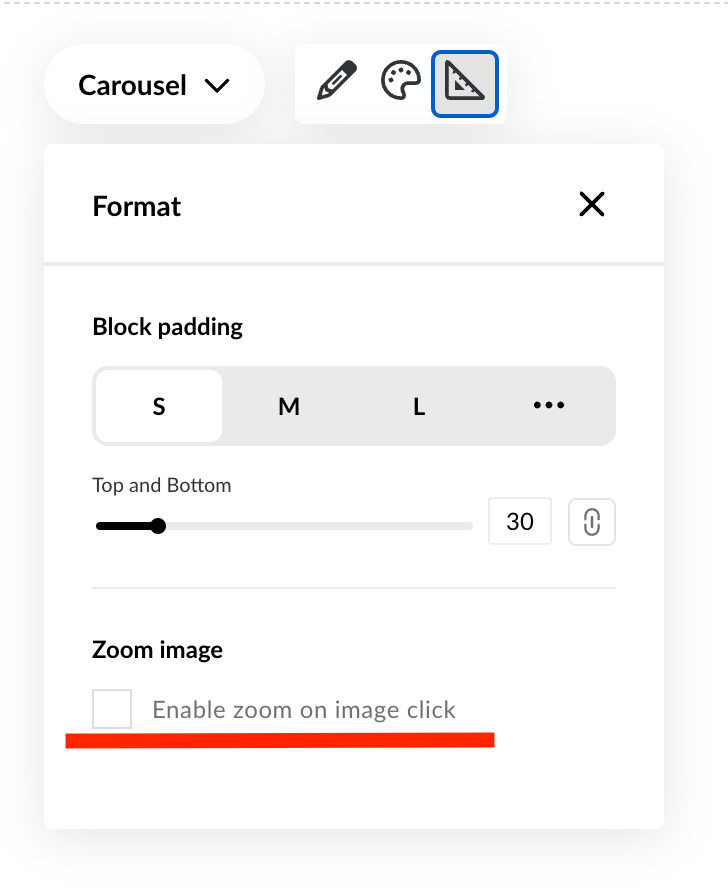The image size is (728, 890).
Task: Expand the chevron beside Carousel
Action: (x=216, y=86)
